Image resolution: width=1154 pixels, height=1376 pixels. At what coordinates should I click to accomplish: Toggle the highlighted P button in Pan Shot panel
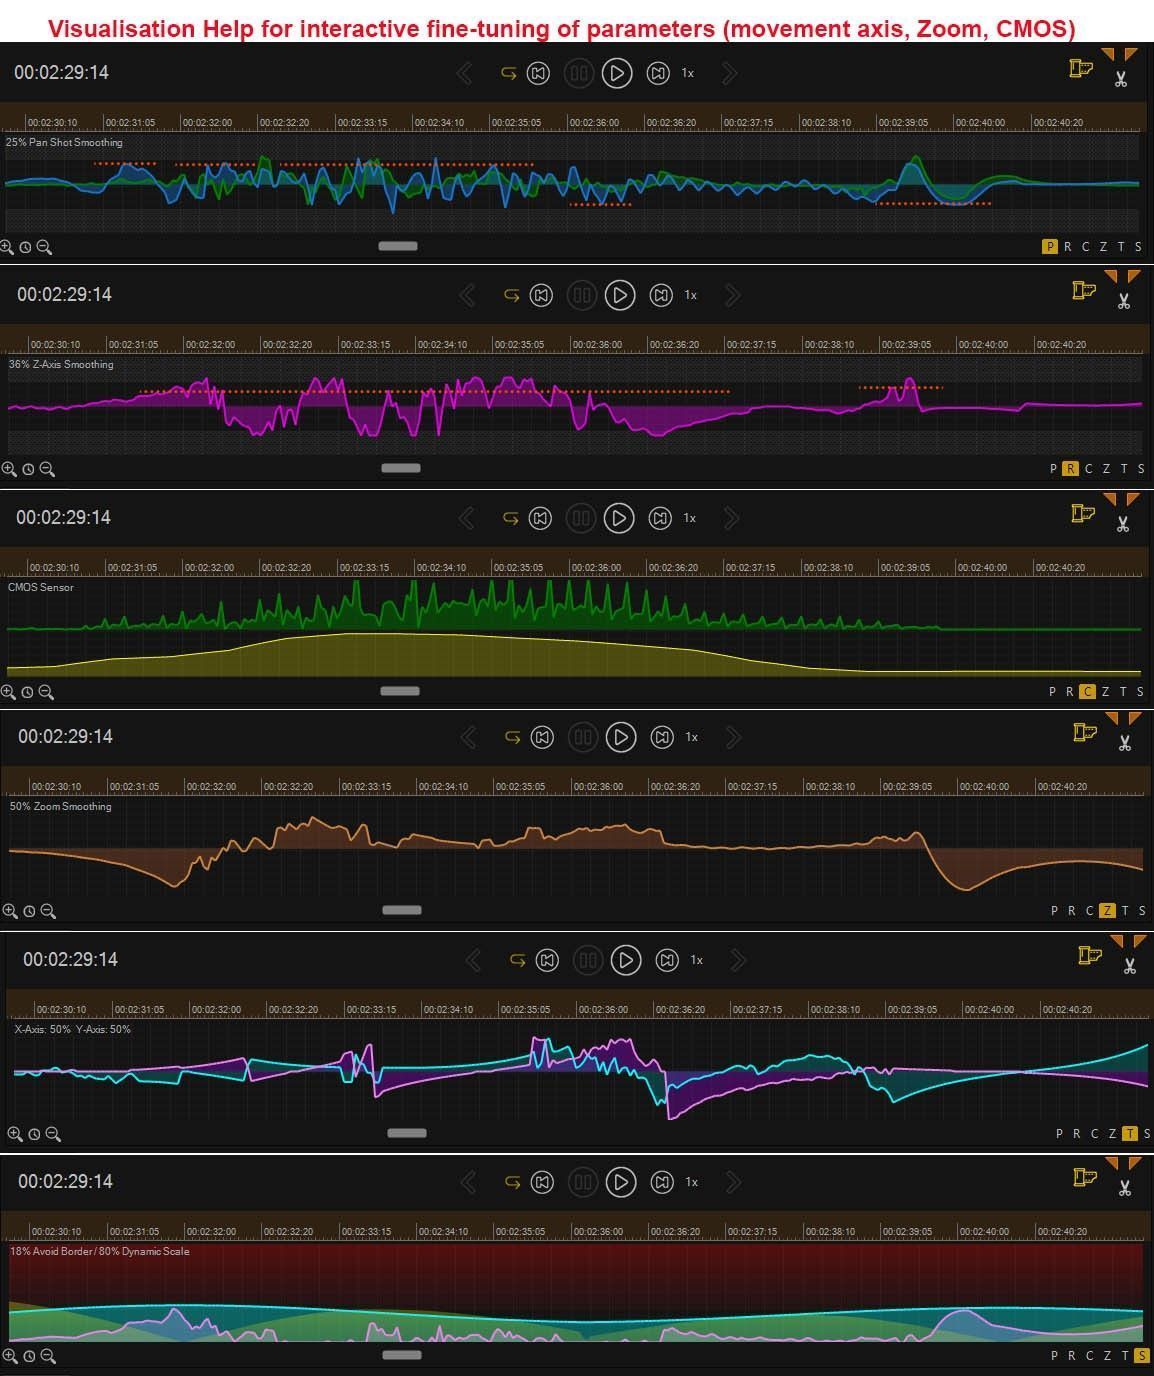tap(1049, 247)
